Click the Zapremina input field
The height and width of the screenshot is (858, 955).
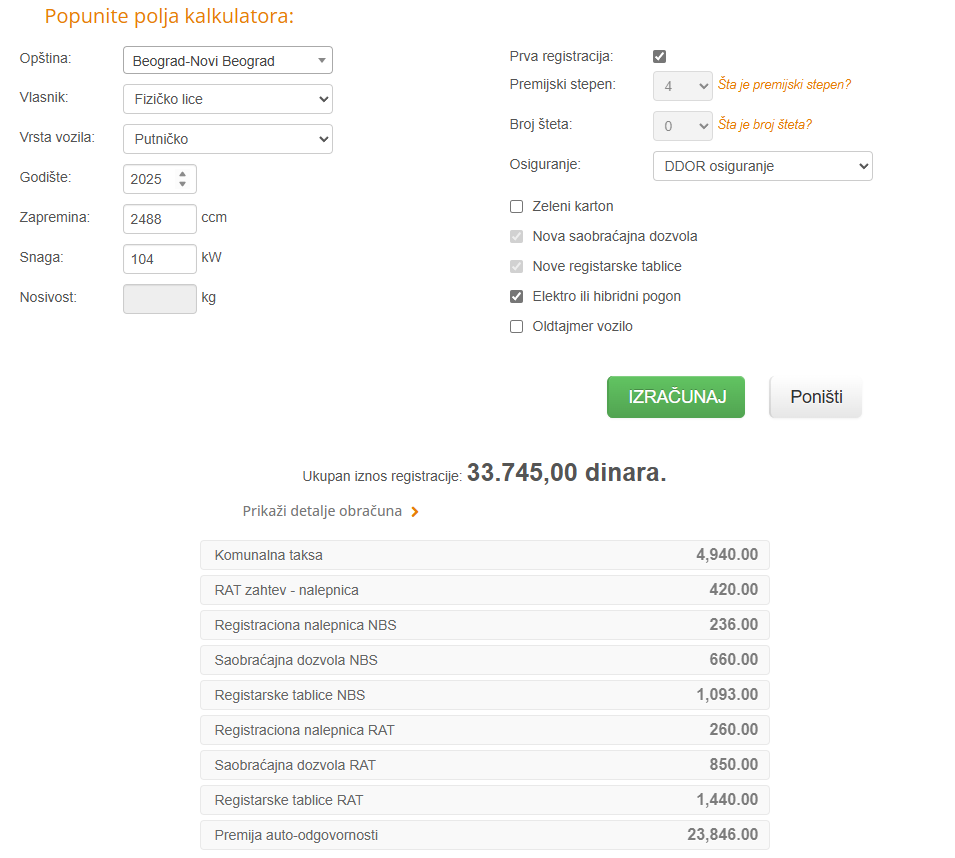160,219
